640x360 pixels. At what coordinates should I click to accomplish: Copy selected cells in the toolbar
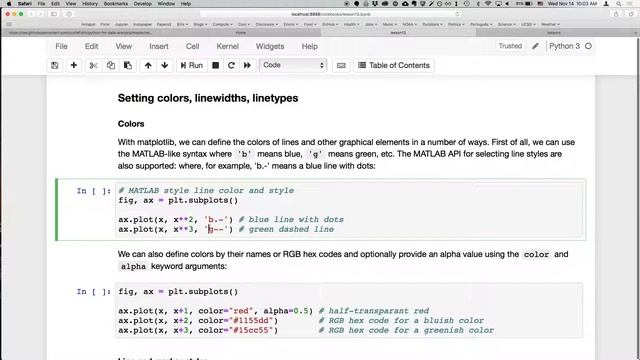111,65
